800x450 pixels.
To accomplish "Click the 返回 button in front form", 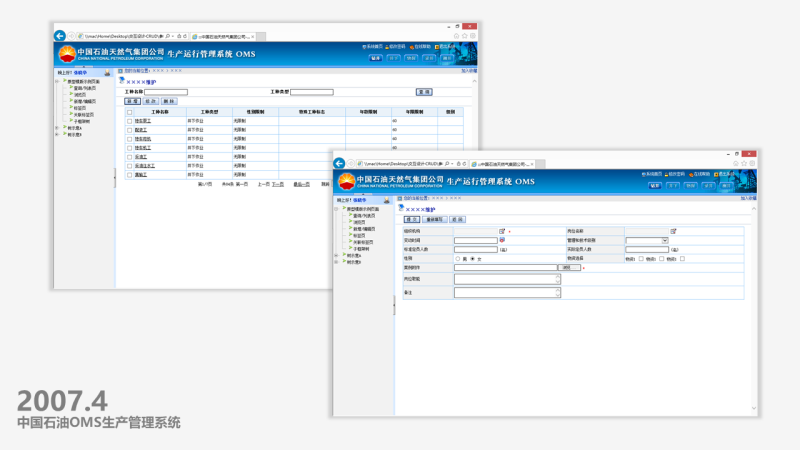I will pyautogui.click(x=457, y=219).
